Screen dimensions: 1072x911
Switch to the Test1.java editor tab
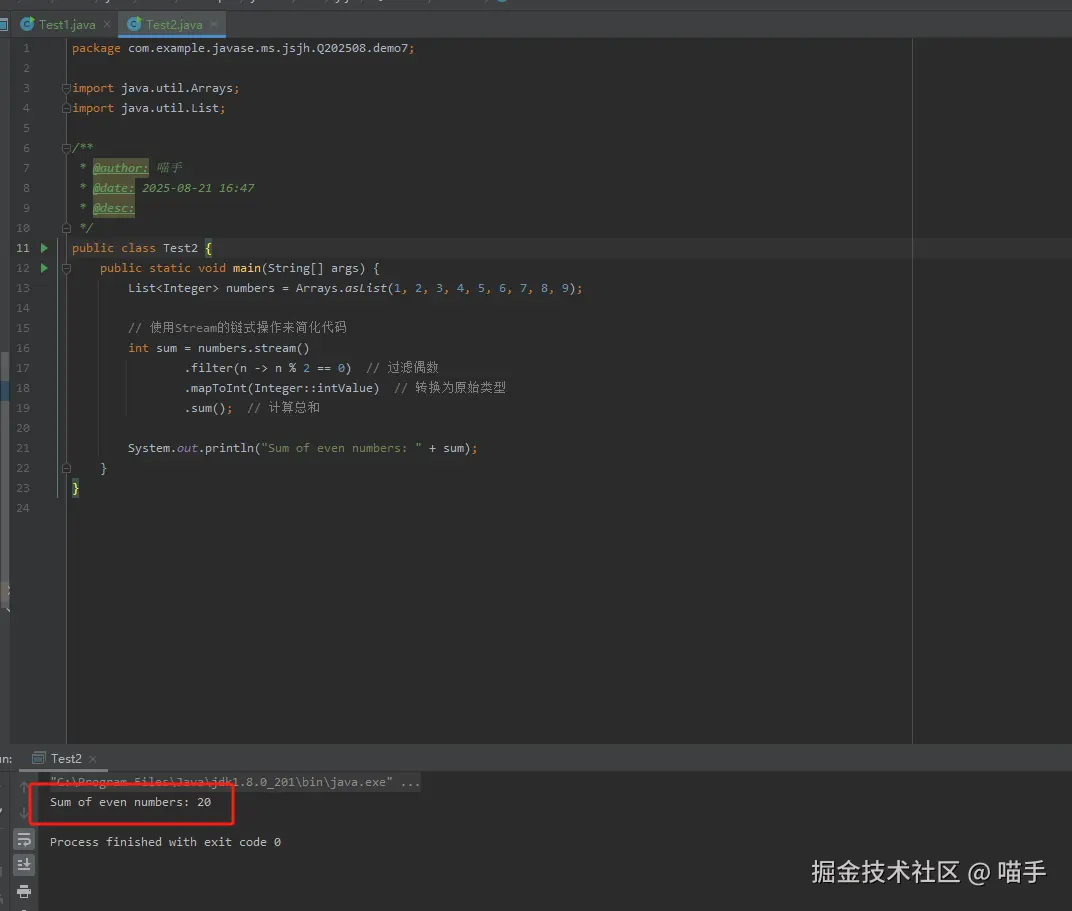click(66, 25)
